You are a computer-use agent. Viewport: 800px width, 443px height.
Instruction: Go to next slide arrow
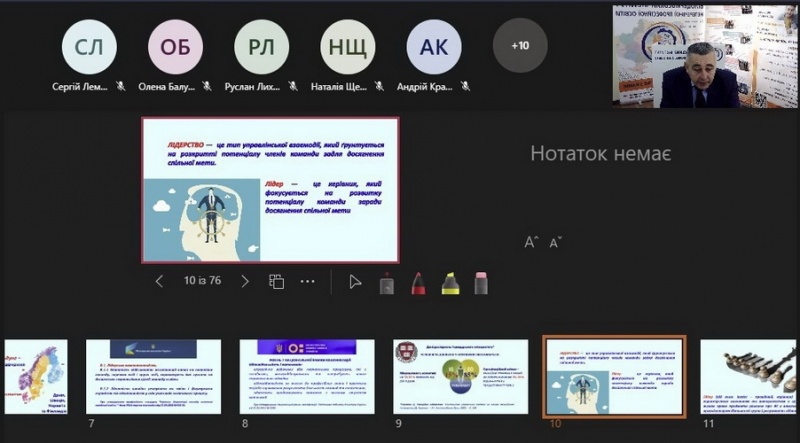tap(245, 281)
